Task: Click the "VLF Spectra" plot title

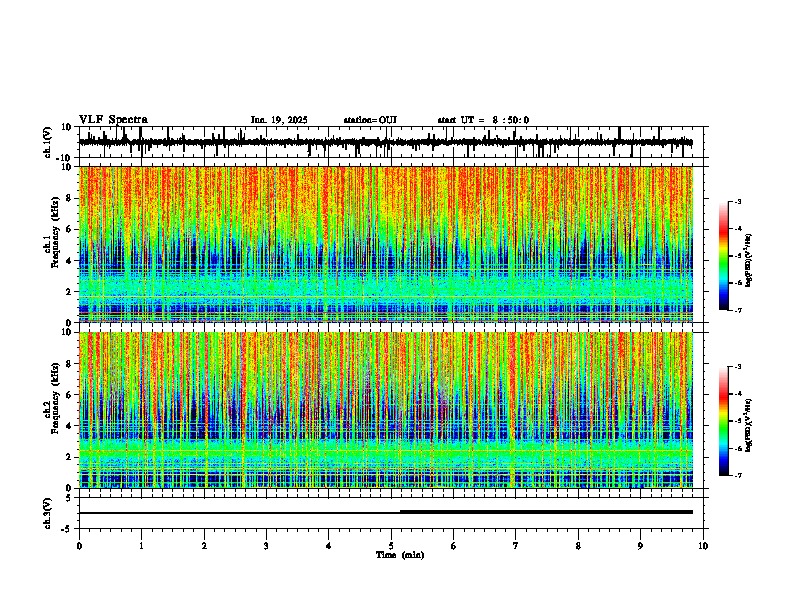Action: (x=113, y=120)
